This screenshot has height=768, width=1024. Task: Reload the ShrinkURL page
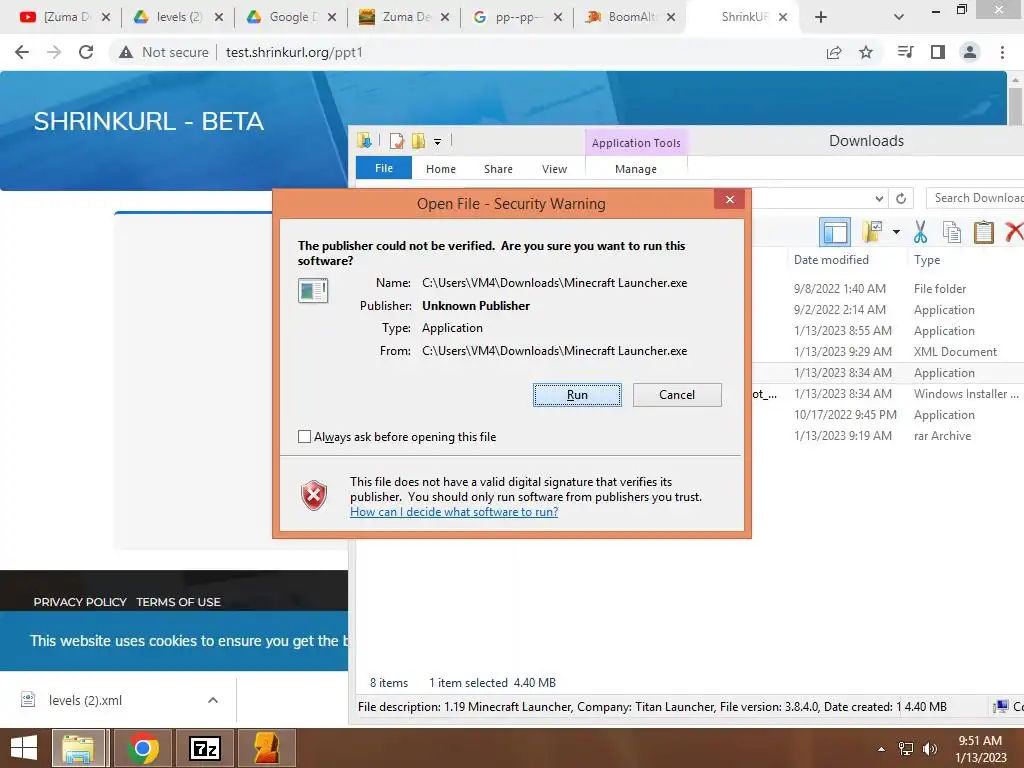(x=86, y=52)
